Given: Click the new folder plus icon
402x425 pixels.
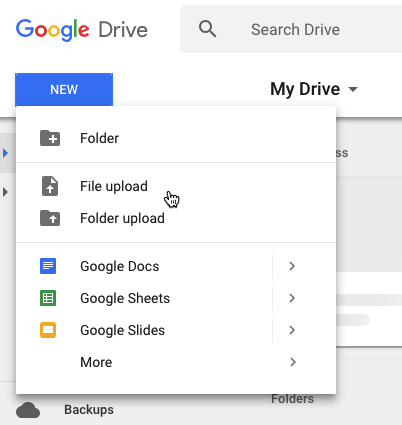Looking at the screenshot, I should point(50,138).
